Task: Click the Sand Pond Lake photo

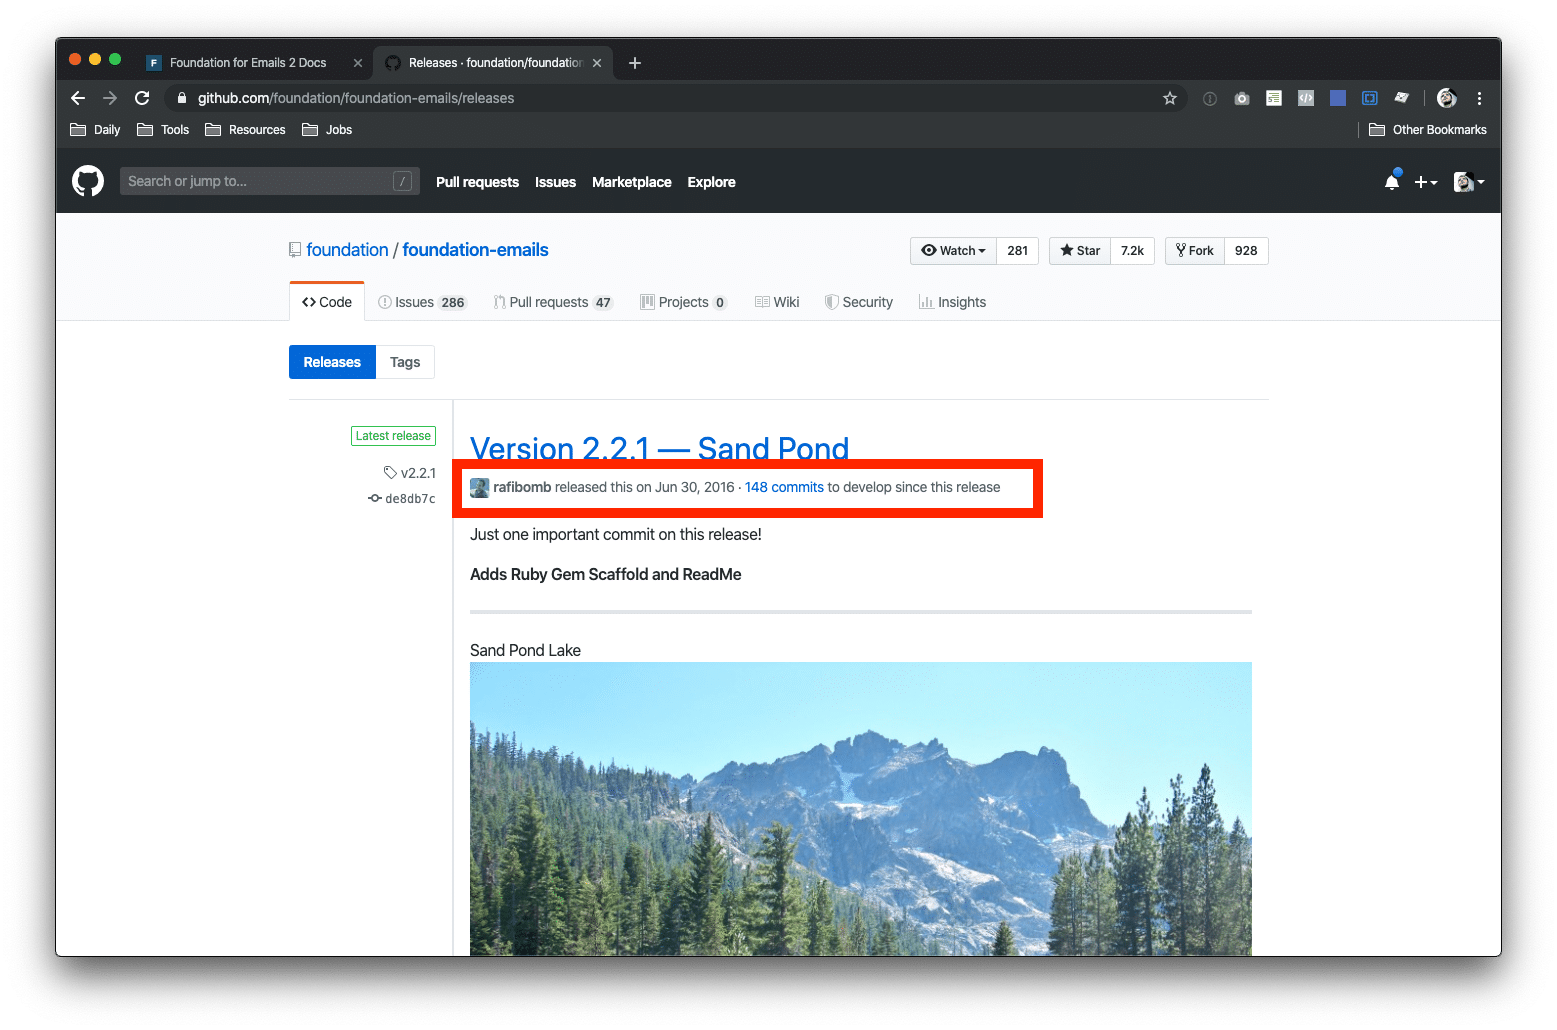Action: (861, 808)
